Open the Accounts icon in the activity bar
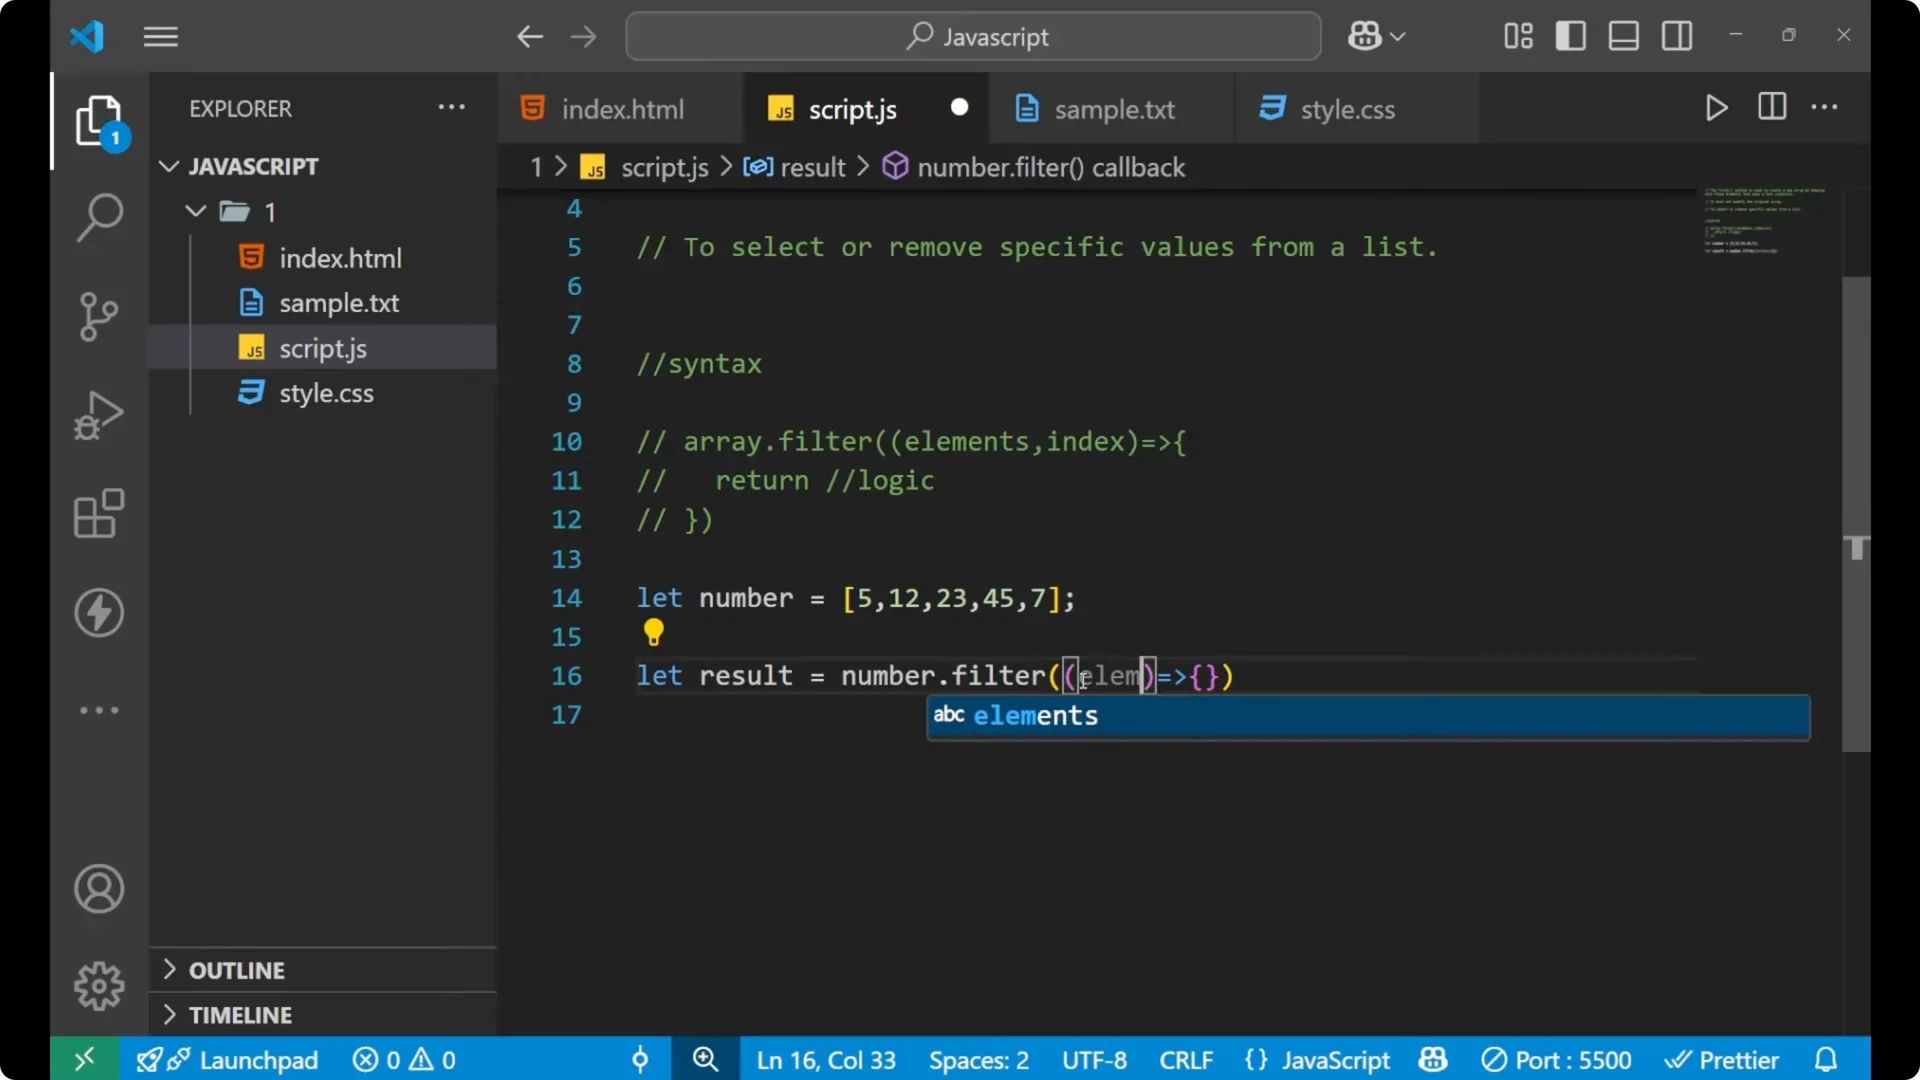Screen dimensions: 1920x1080 [98, 889]
